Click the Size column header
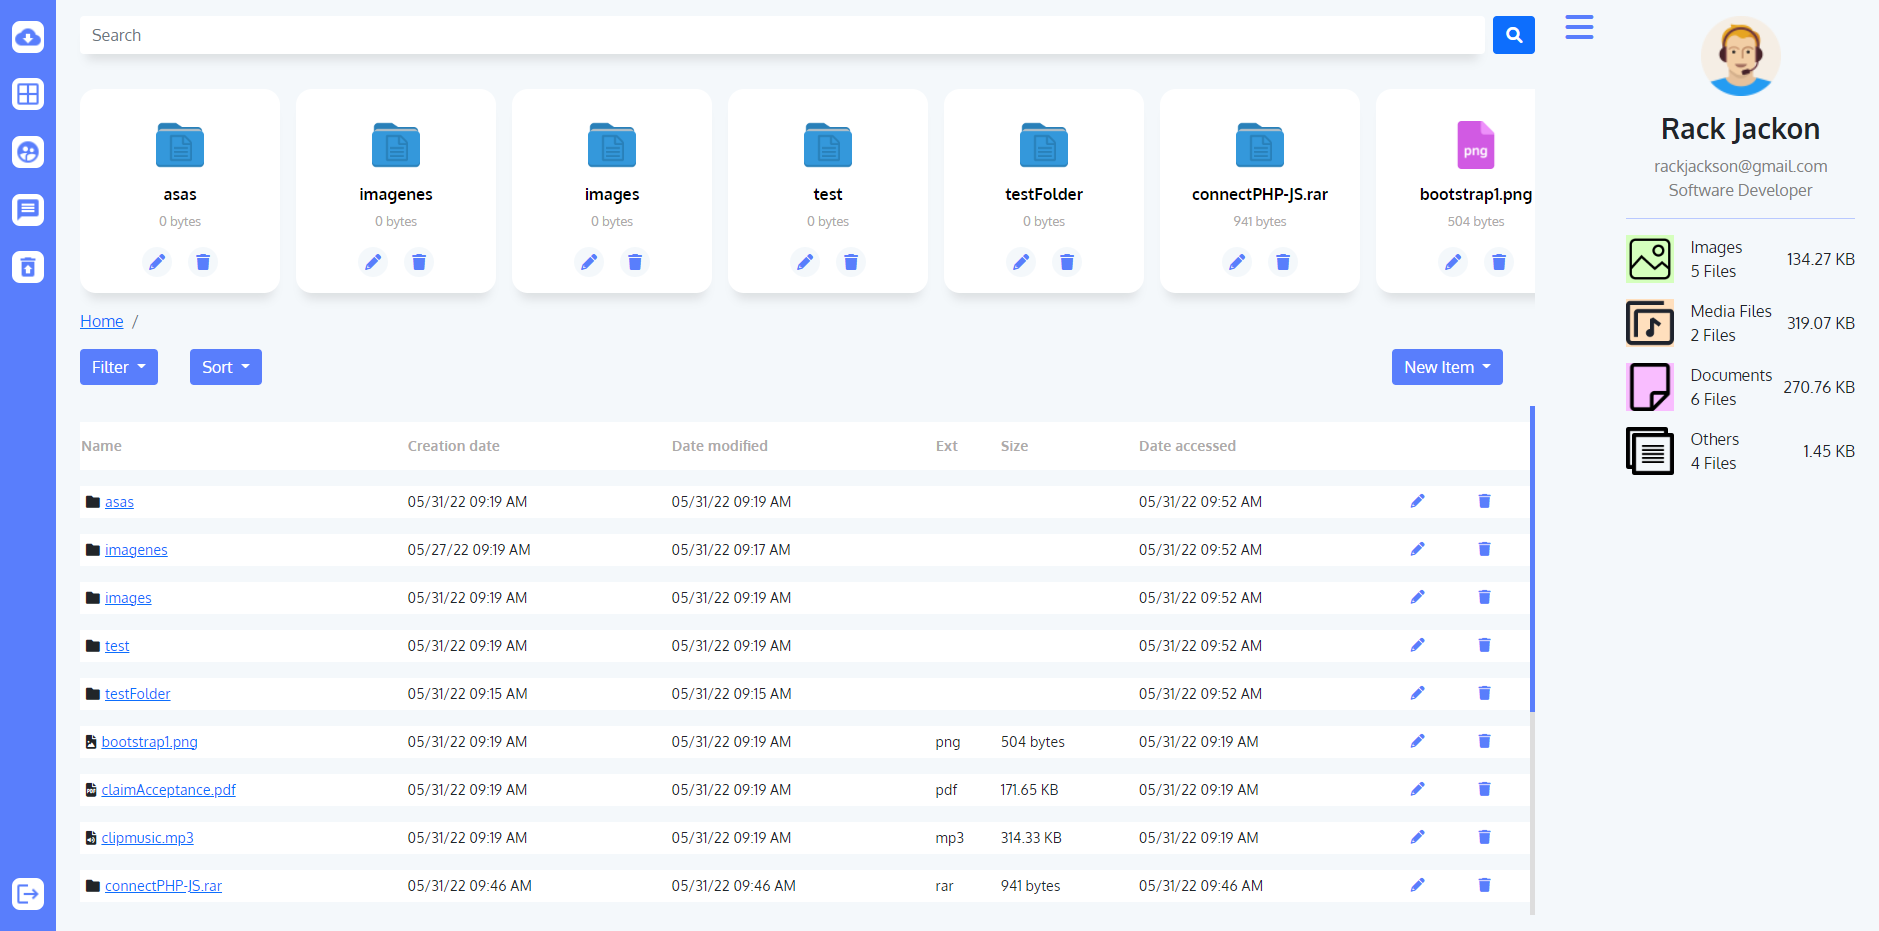 (1014, 446)
